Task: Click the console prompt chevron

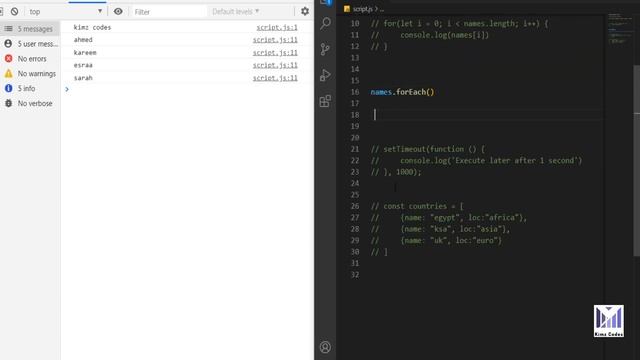Action: (67, 89)
